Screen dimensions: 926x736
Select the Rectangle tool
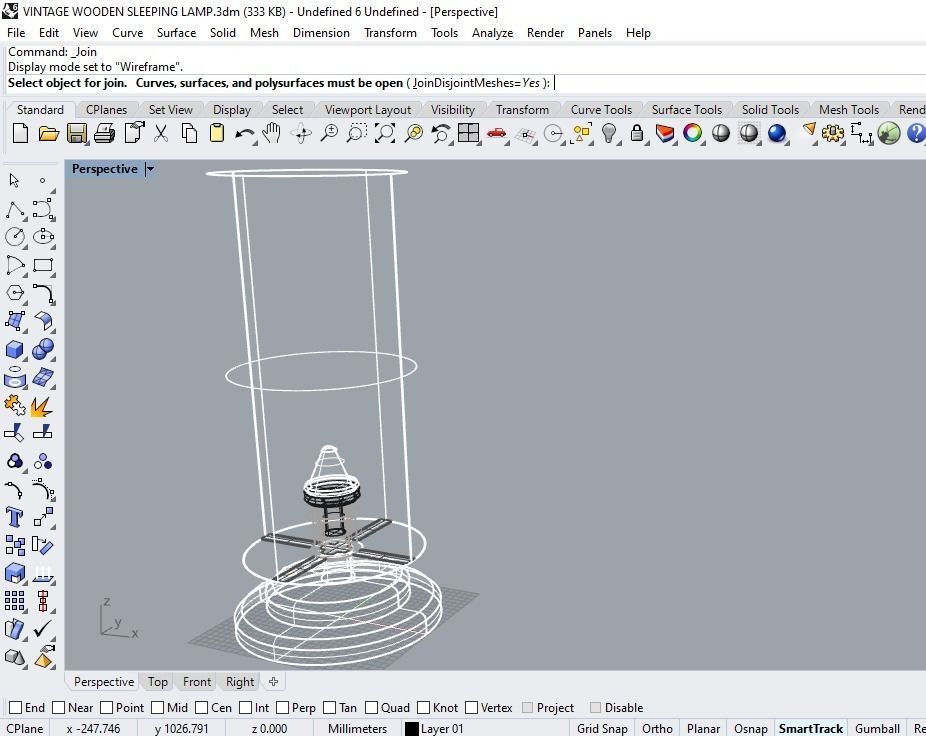tap(43, 265)
